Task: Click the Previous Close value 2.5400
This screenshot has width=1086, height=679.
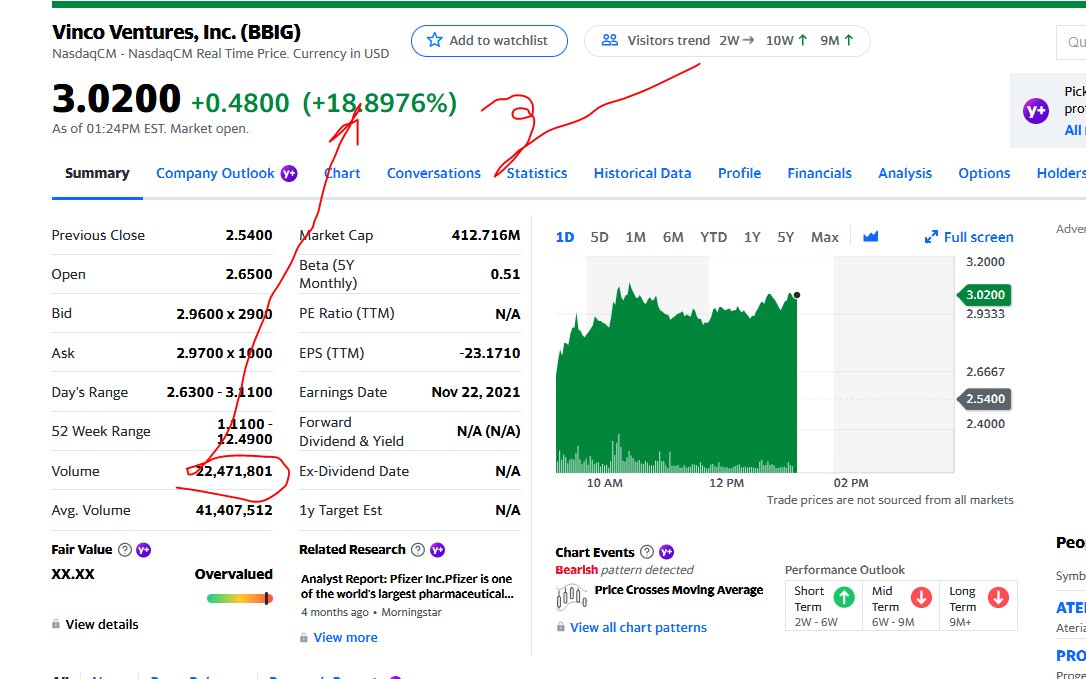Action: pos(249,235)
